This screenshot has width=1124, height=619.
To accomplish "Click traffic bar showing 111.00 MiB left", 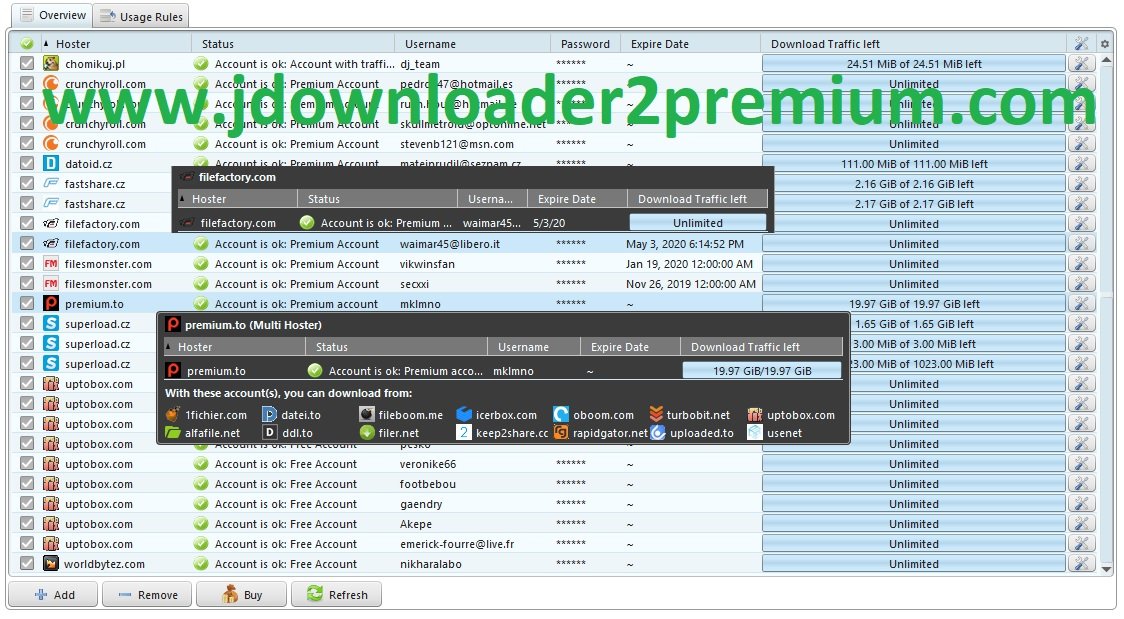I will 914,163.
